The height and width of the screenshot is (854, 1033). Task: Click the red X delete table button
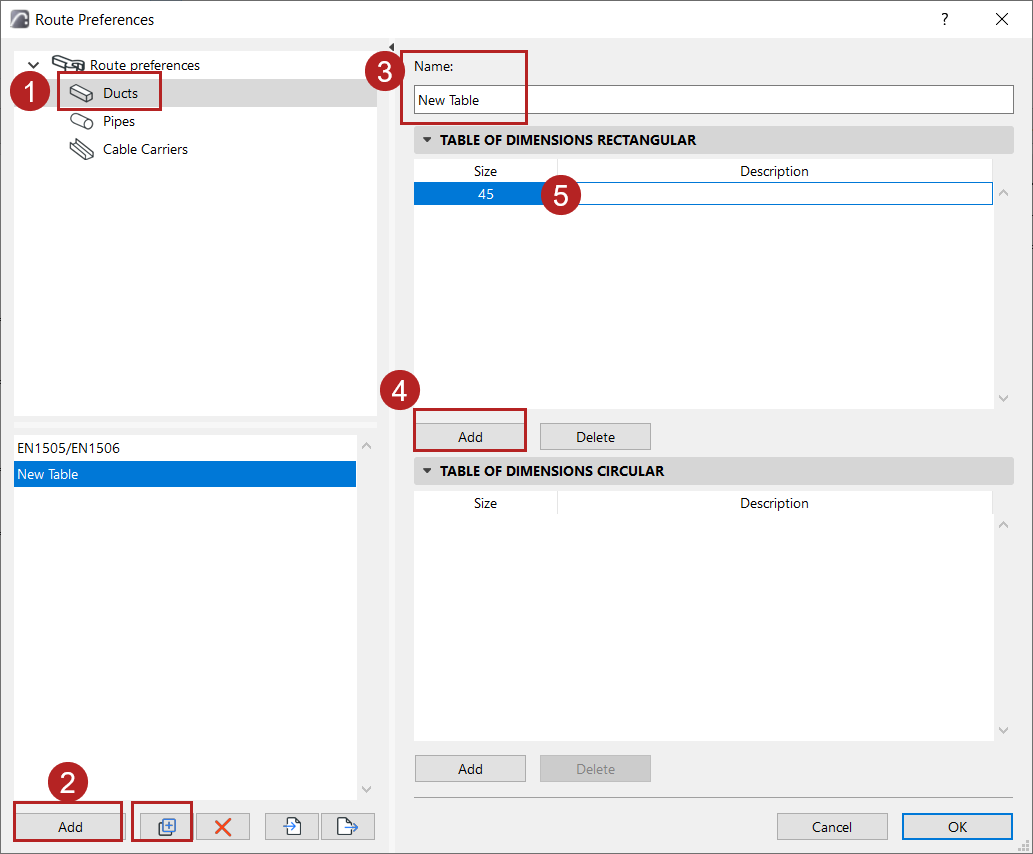223,826
